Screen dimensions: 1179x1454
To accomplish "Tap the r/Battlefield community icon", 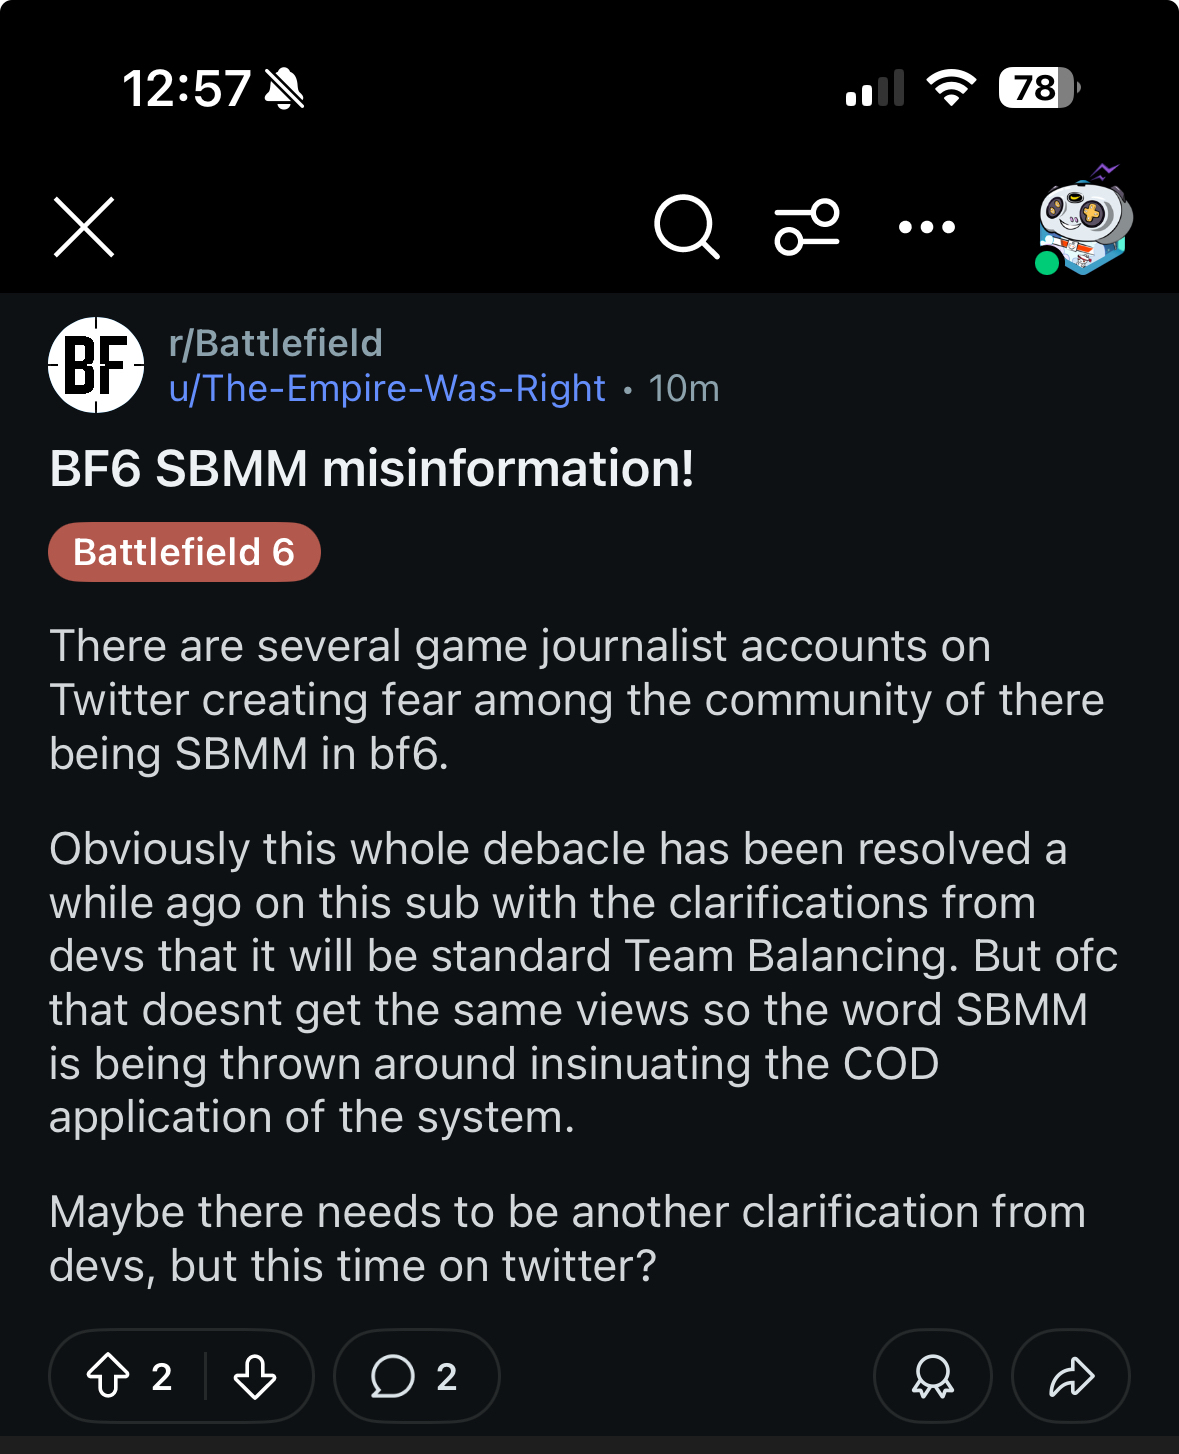I will pos(96,365).
